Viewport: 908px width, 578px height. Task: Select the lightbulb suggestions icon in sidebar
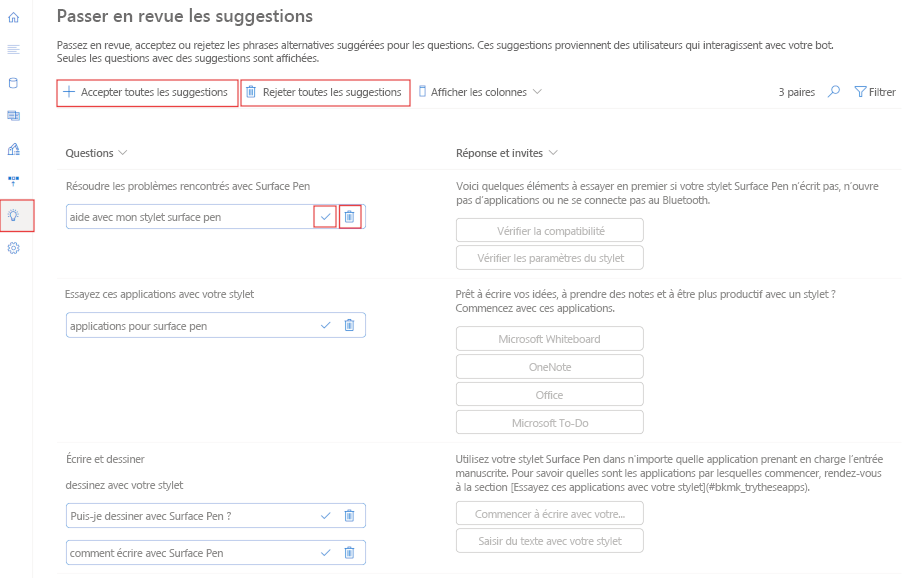[13, 216]
